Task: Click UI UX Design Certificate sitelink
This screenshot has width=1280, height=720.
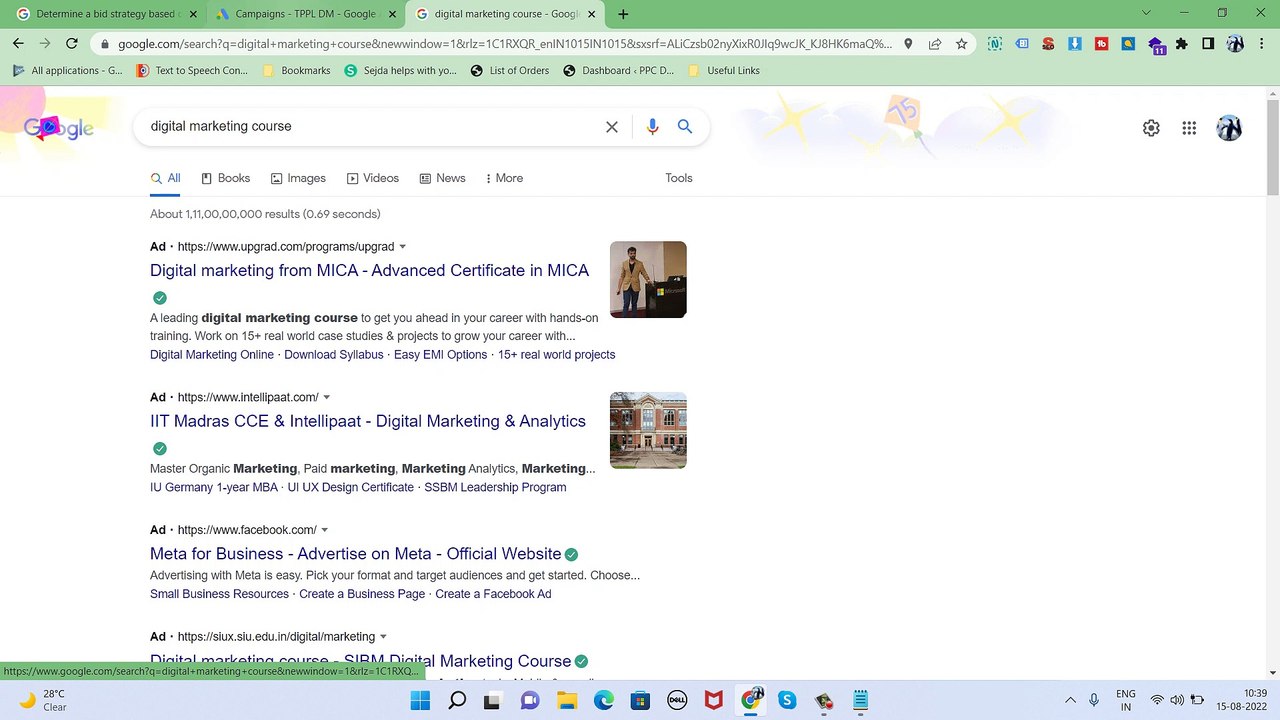Action: pyautogui.click(x=351, y=488)
